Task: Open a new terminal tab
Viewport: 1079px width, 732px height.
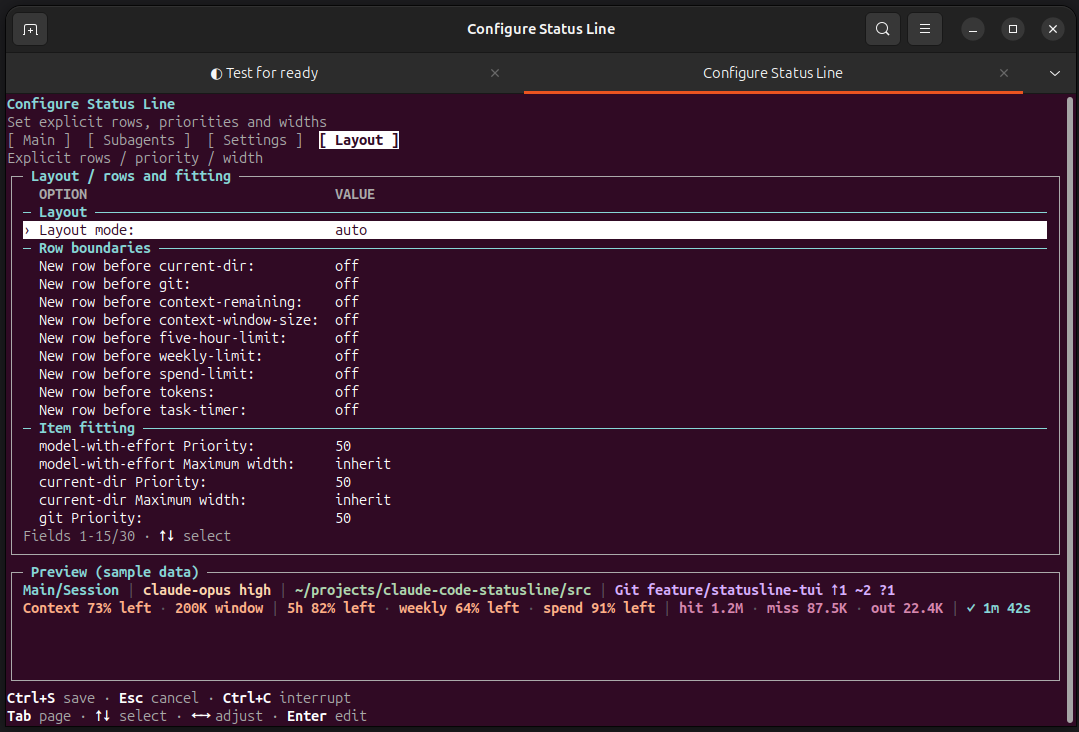Action: pos(30,30)
